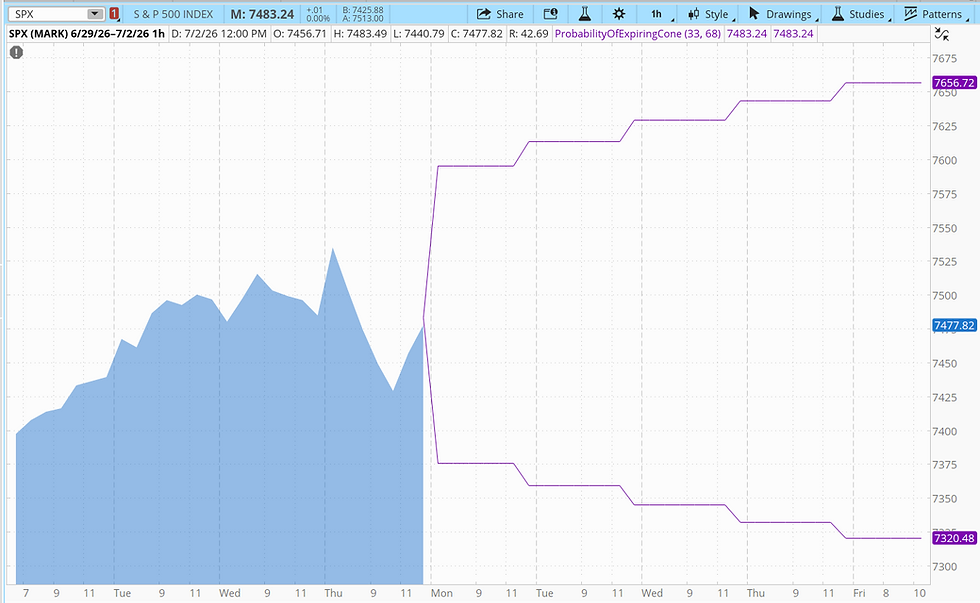Open chart settings gear icon
The width and height of the screenshot is (980, 603).
619,14
